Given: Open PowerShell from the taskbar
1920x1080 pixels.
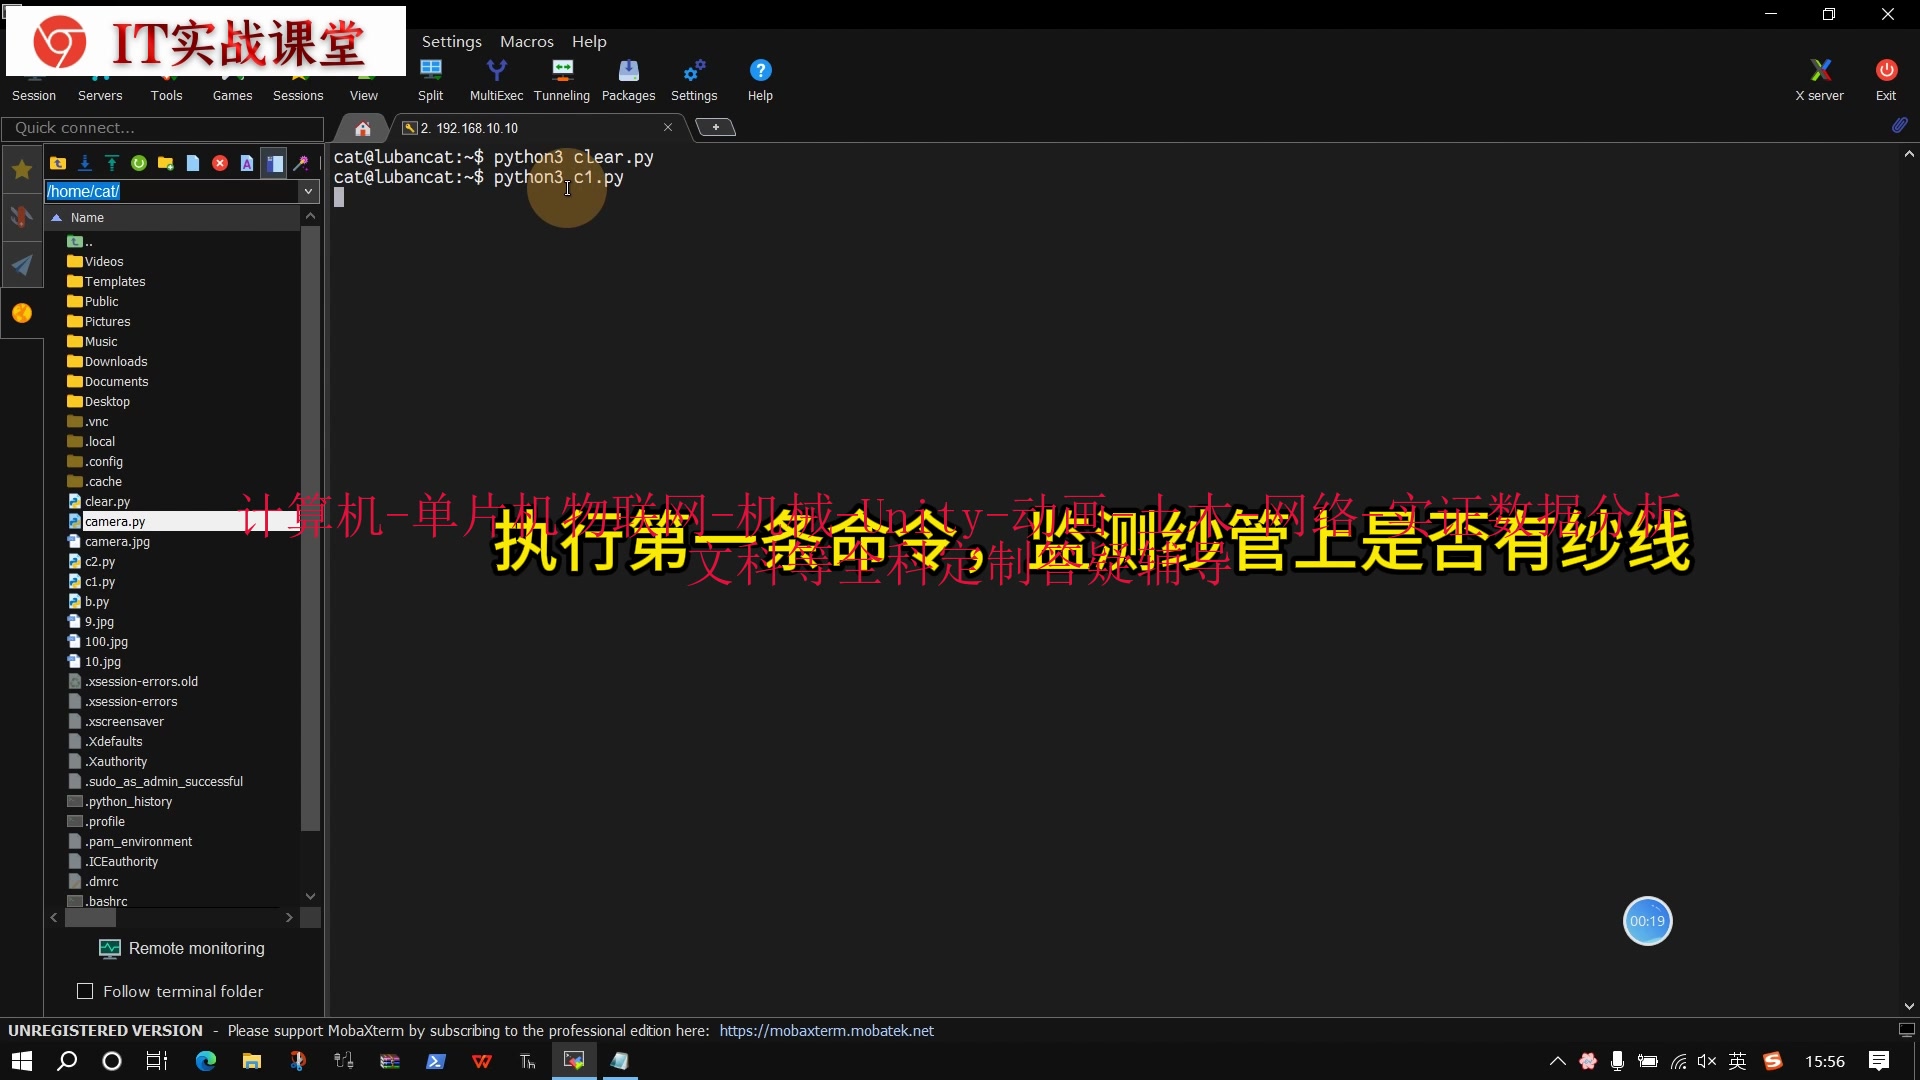Looking at the screenshot, I should [436, 1061].
